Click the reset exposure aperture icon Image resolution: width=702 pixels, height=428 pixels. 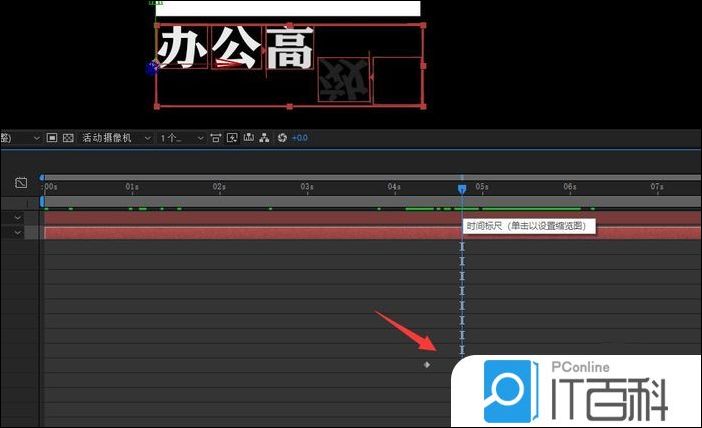282,138
